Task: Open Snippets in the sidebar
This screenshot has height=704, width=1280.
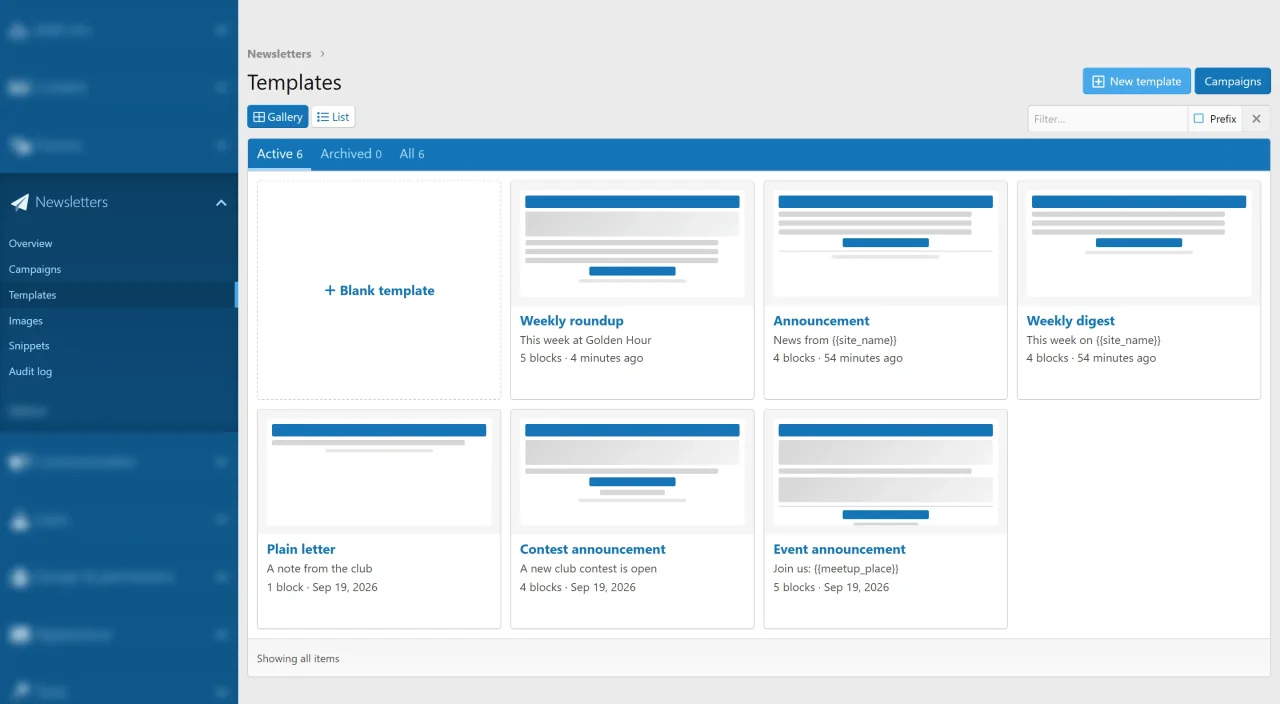Action: [29, 346]
